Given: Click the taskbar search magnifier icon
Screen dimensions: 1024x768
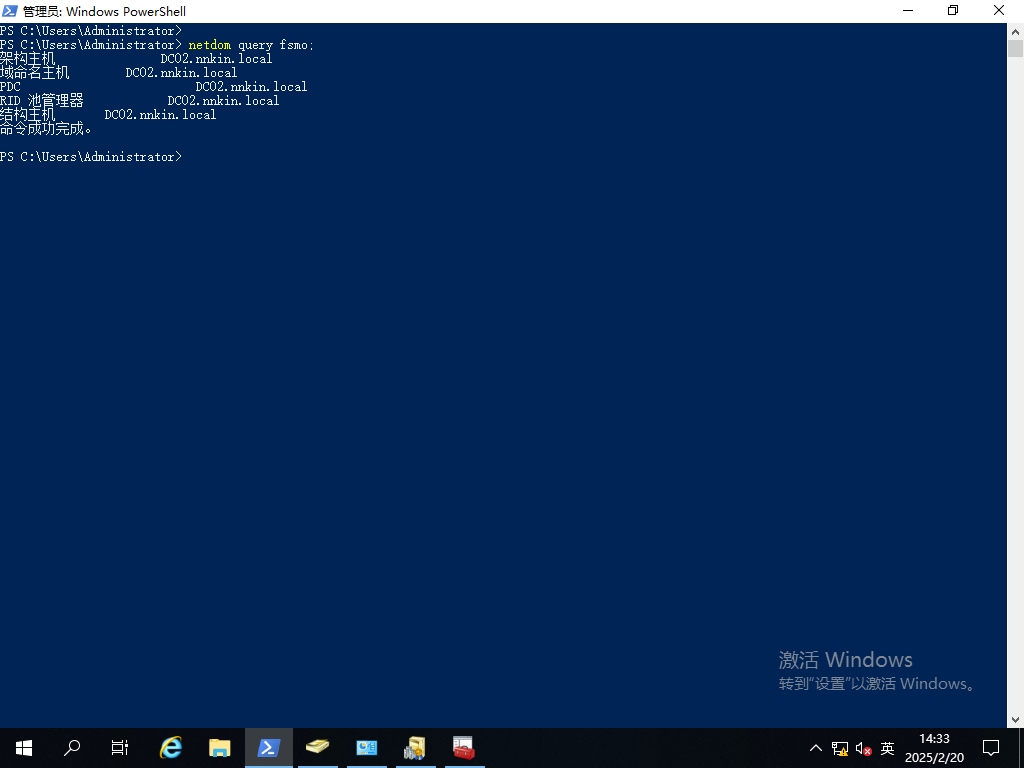Looking at the screenshot, I should pos(72,747).
